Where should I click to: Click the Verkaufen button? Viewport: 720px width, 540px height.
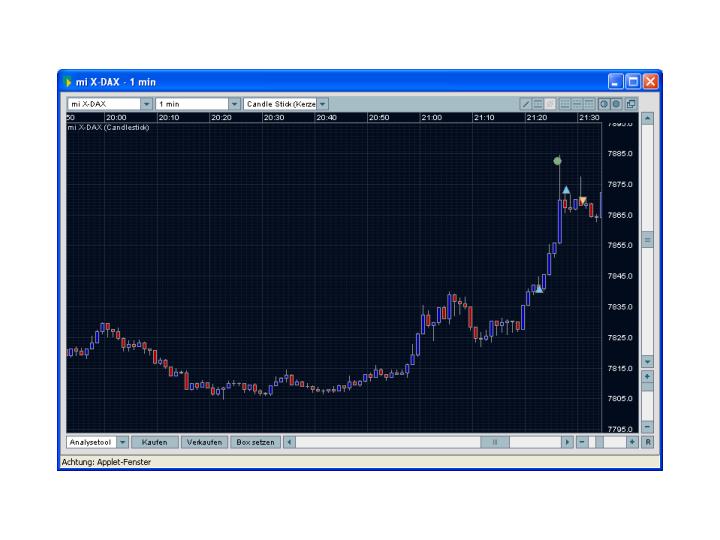204,442
